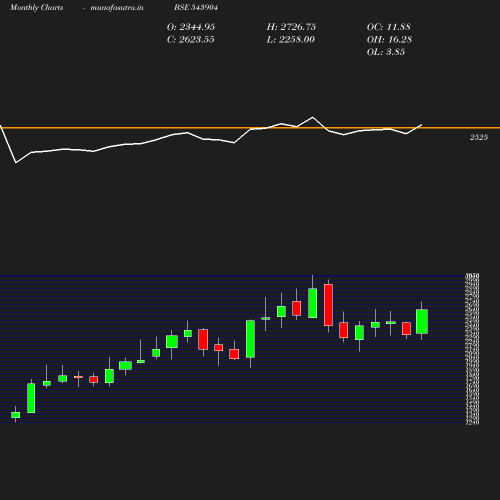Click the Monthly Charts title text

(37, 7)
